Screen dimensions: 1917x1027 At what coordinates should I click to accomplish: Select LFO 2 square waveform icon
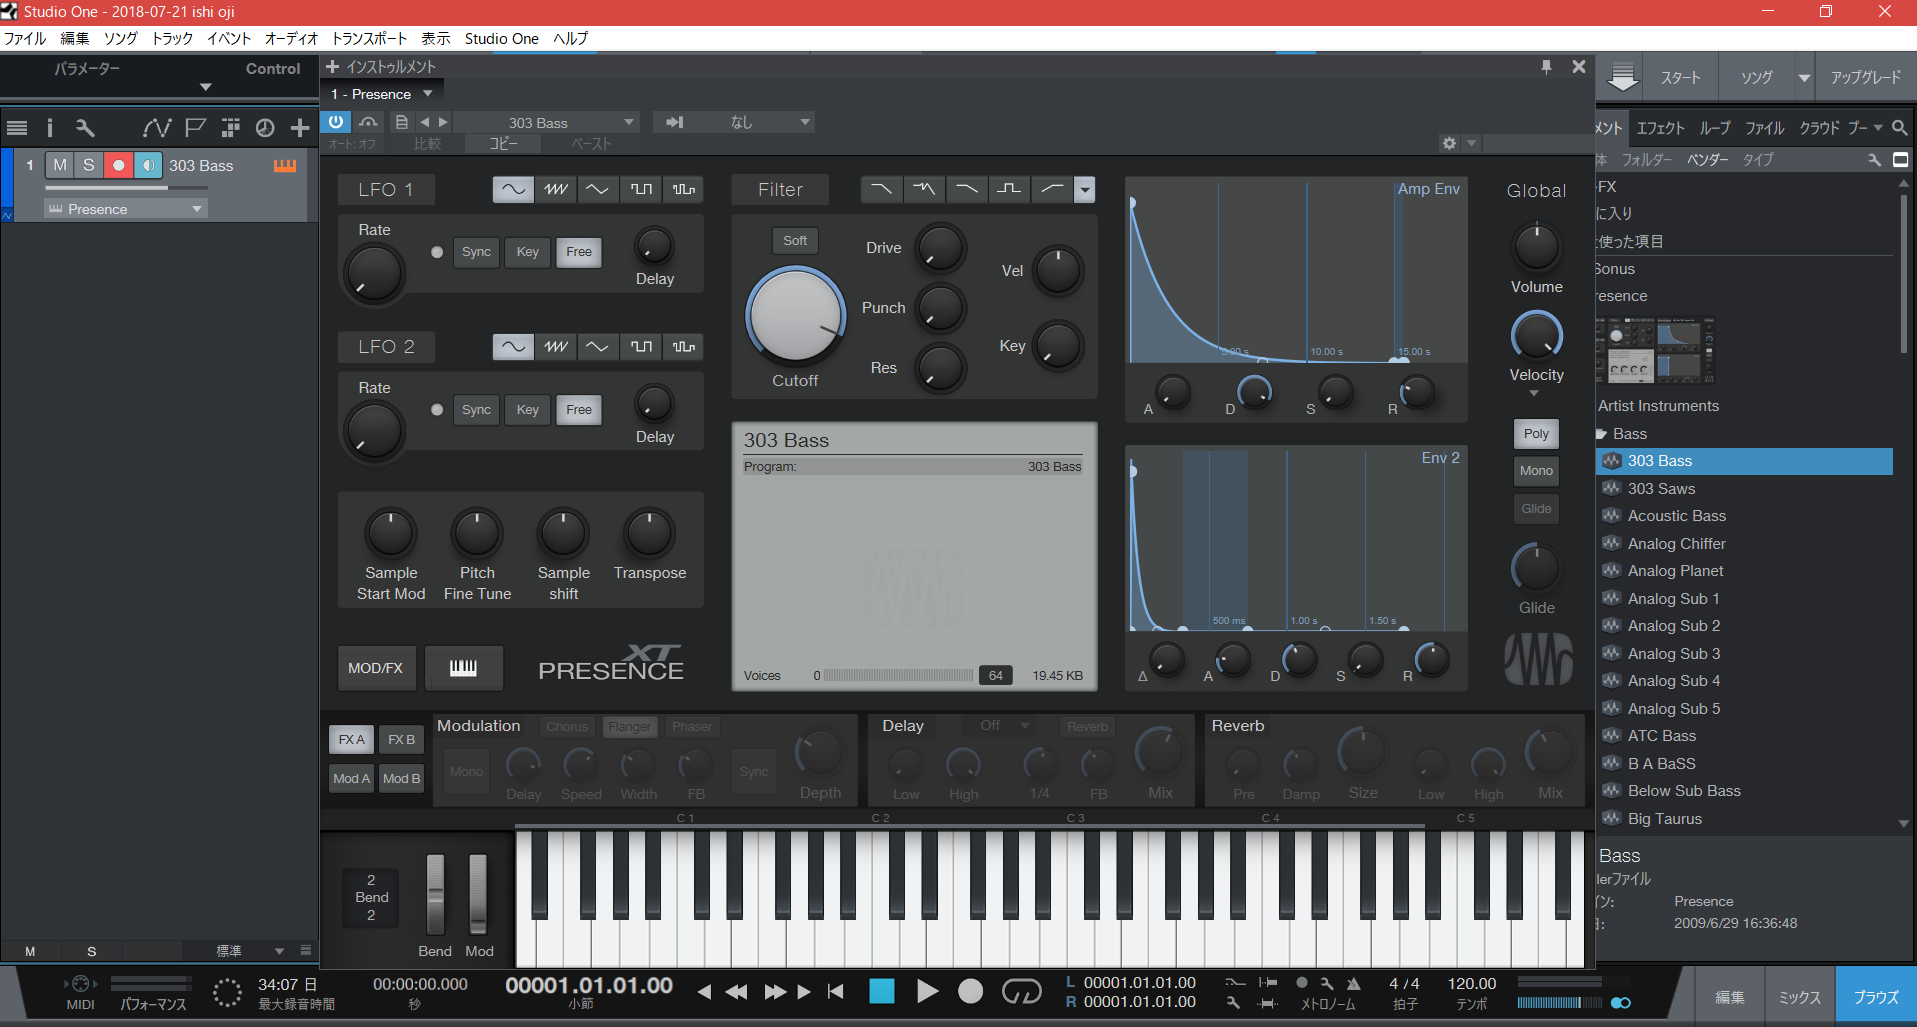[641, 347]
